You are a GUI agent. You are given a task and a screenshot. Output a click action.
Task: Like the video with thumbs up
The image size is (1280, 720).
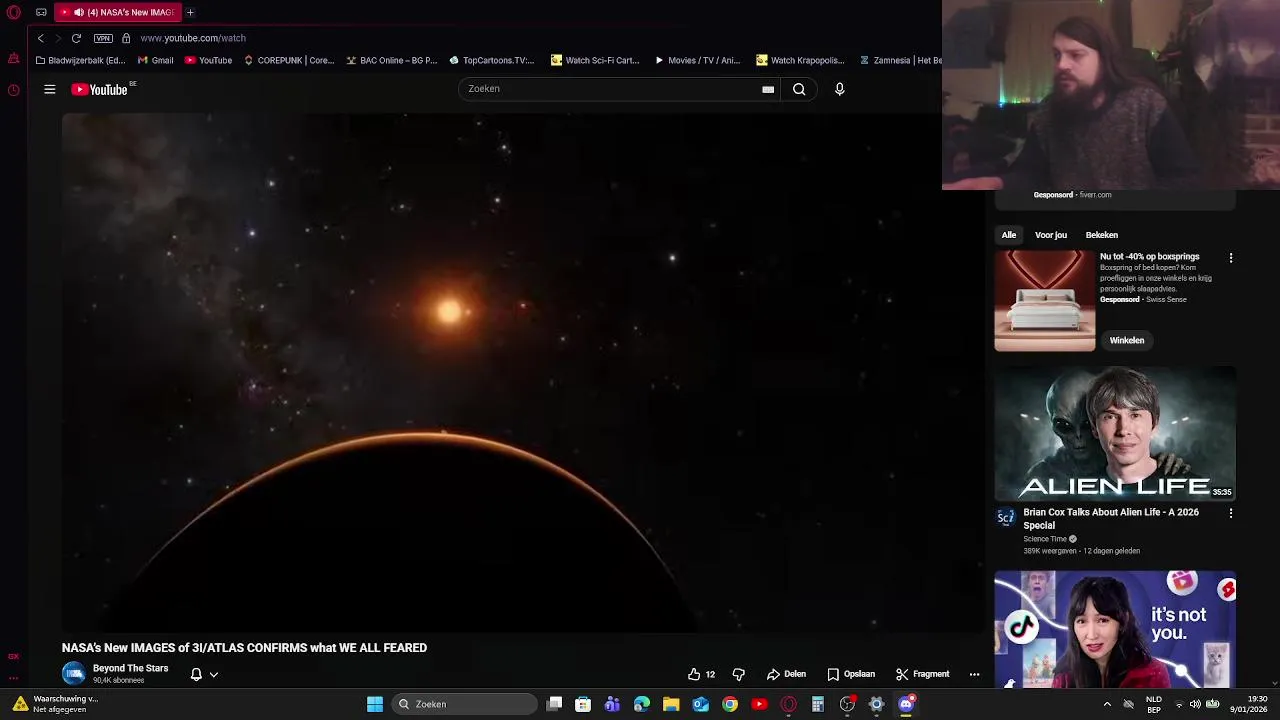tap(701, 674)
